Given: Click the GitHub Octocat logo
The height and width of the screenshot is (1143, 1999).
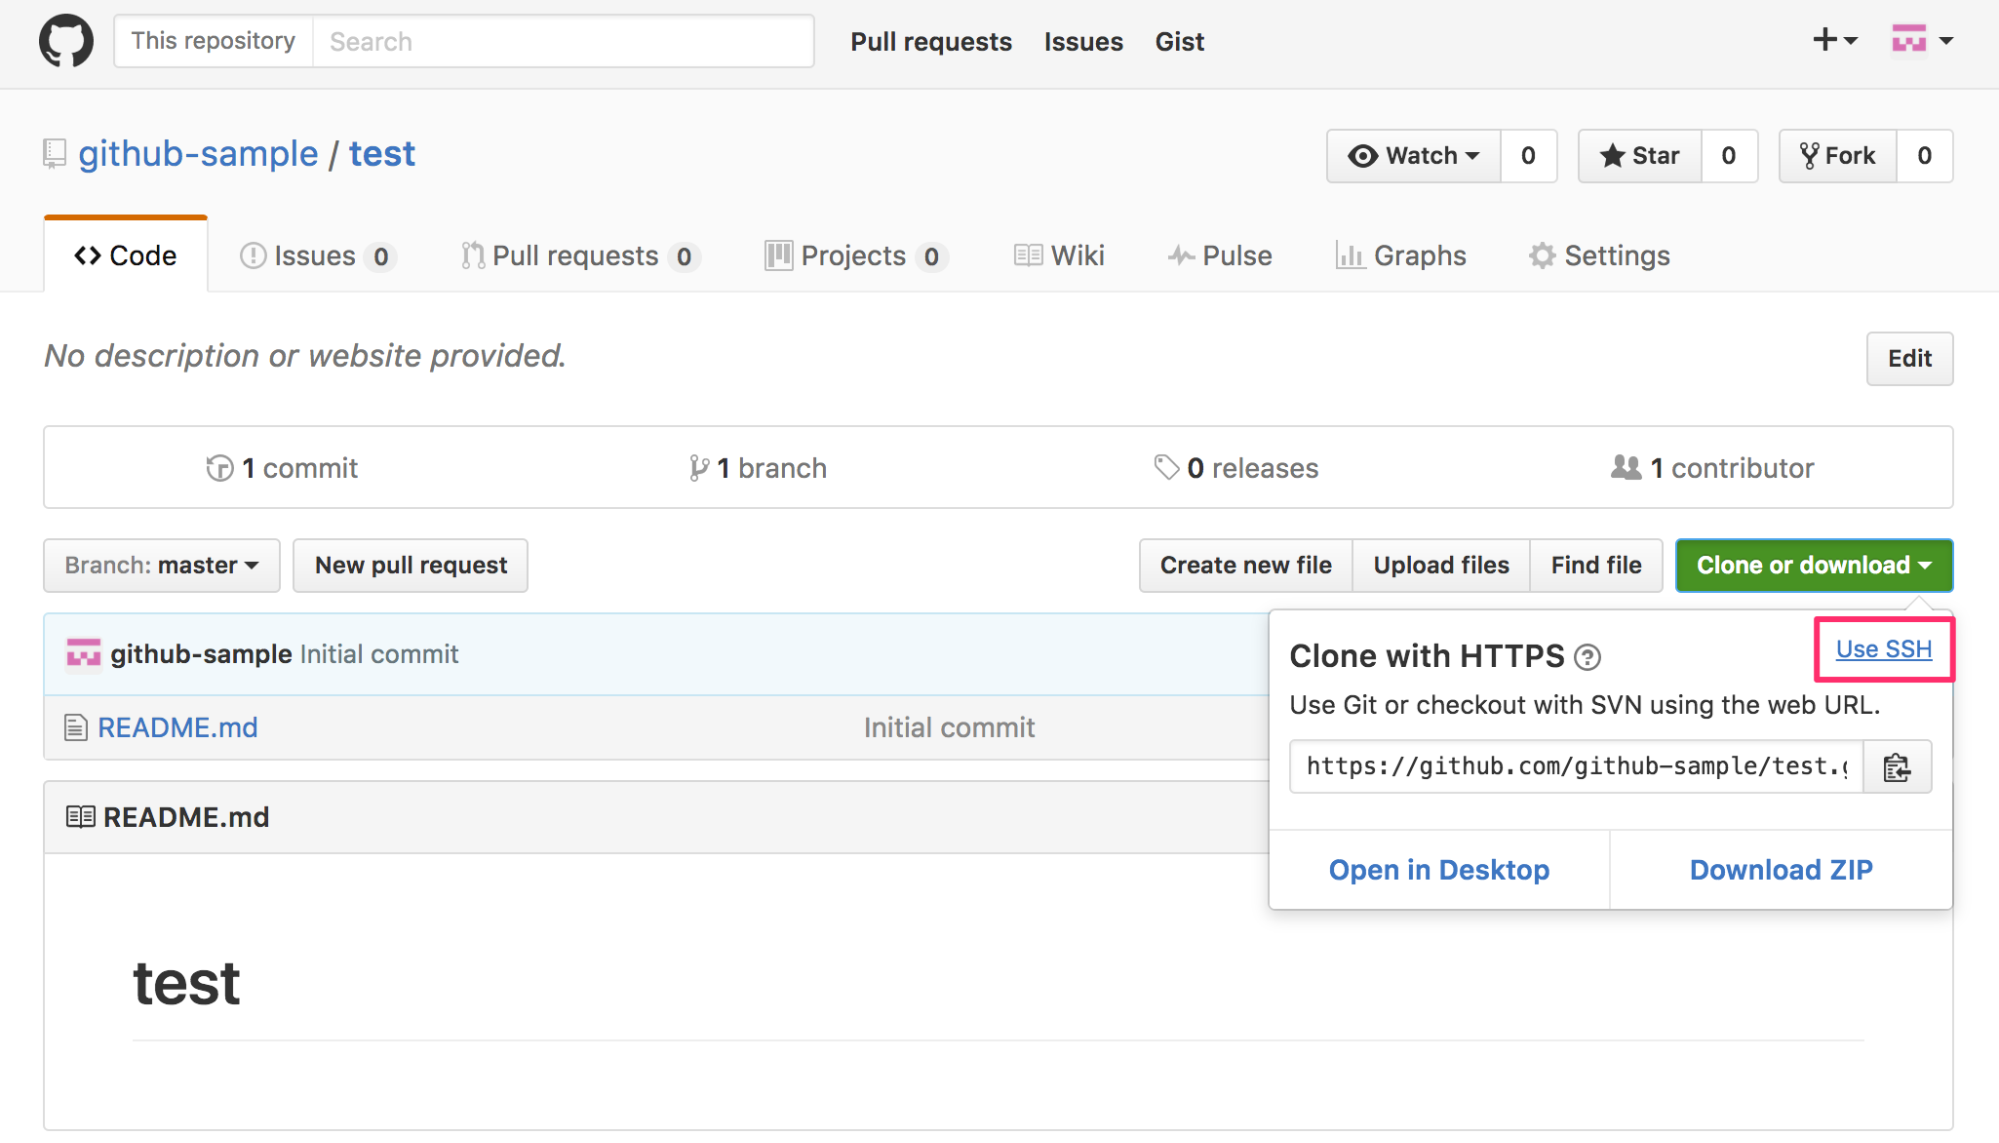Looking at the screenshot, I should coord(66,41).
